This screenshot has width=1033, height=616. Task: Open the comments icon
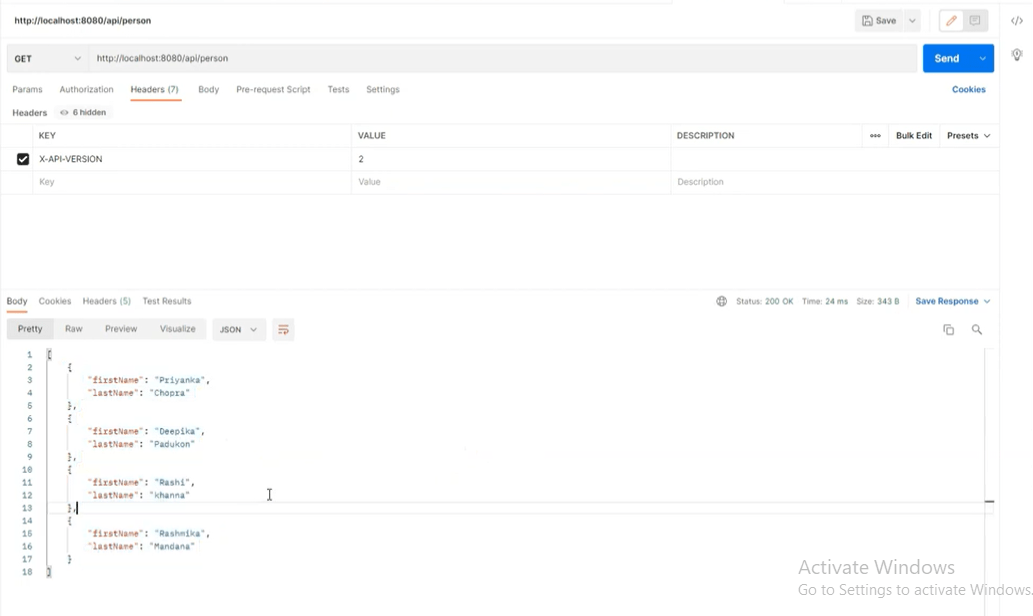coord(975,20)
